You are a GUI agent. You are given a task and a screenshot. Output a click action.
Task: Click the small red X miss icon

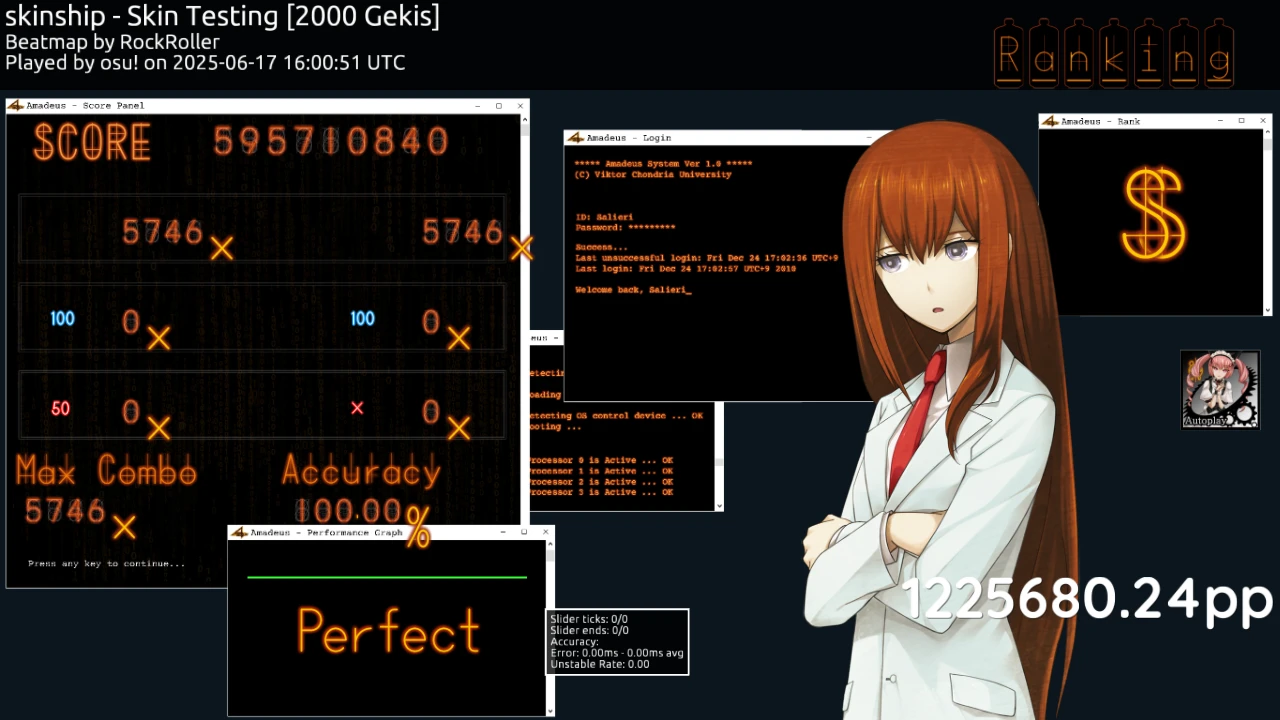(357, 408)
